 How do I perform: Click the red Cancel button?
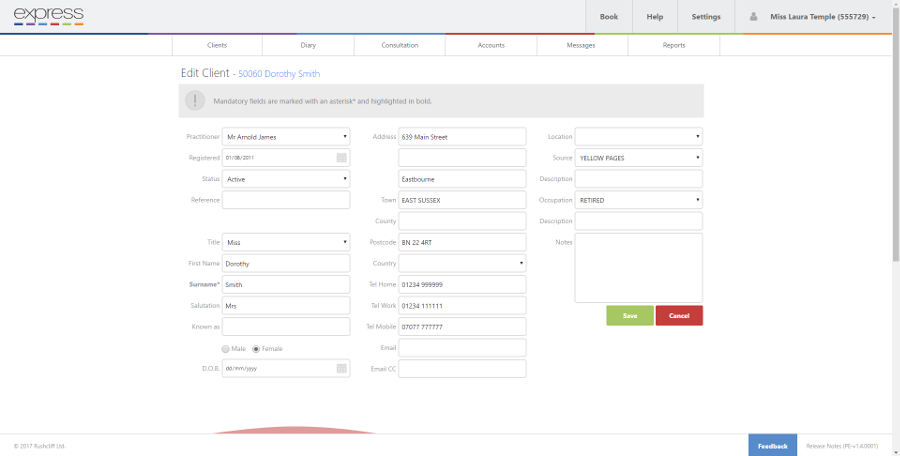pos(679,316)
